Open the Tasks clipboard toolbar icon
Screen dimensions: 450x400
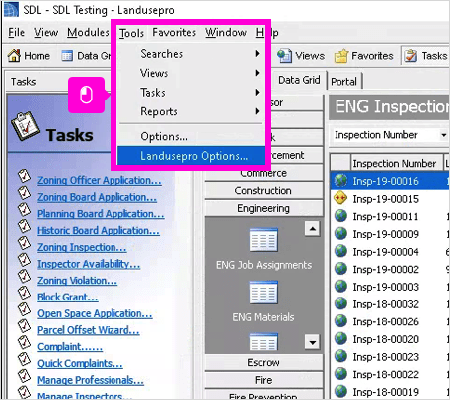click(x=411, y=56)
